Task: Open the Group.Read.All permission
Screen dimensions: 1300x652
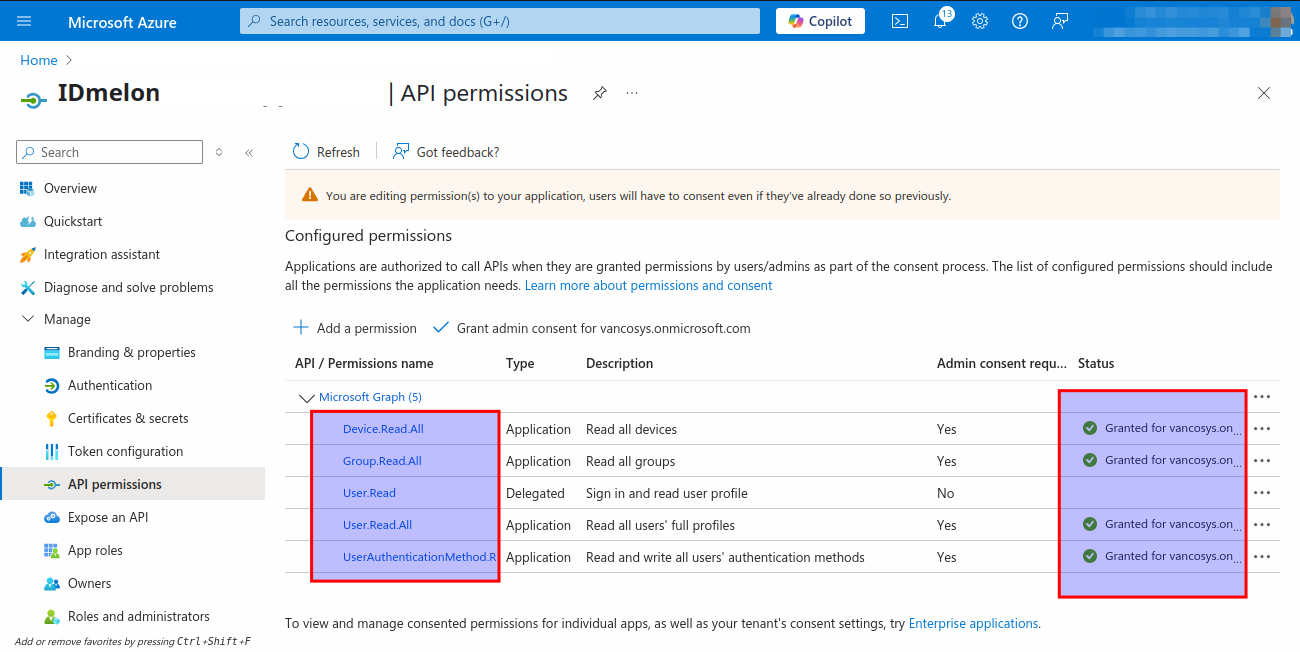Action: point(382,461)
